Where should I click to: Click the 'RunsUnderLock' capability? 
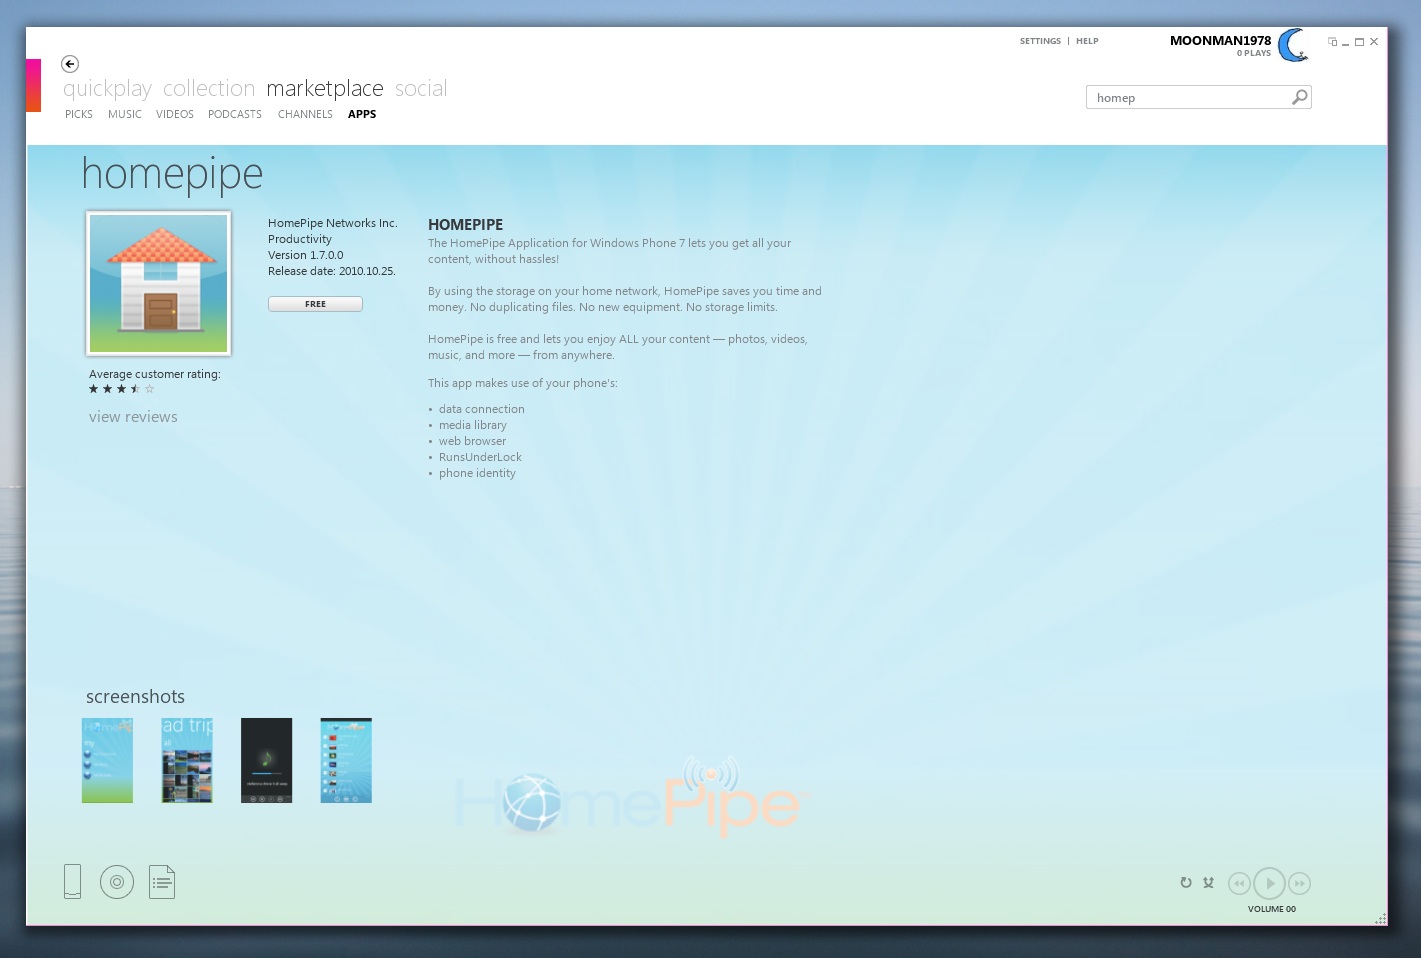click(x=480, y=457)
